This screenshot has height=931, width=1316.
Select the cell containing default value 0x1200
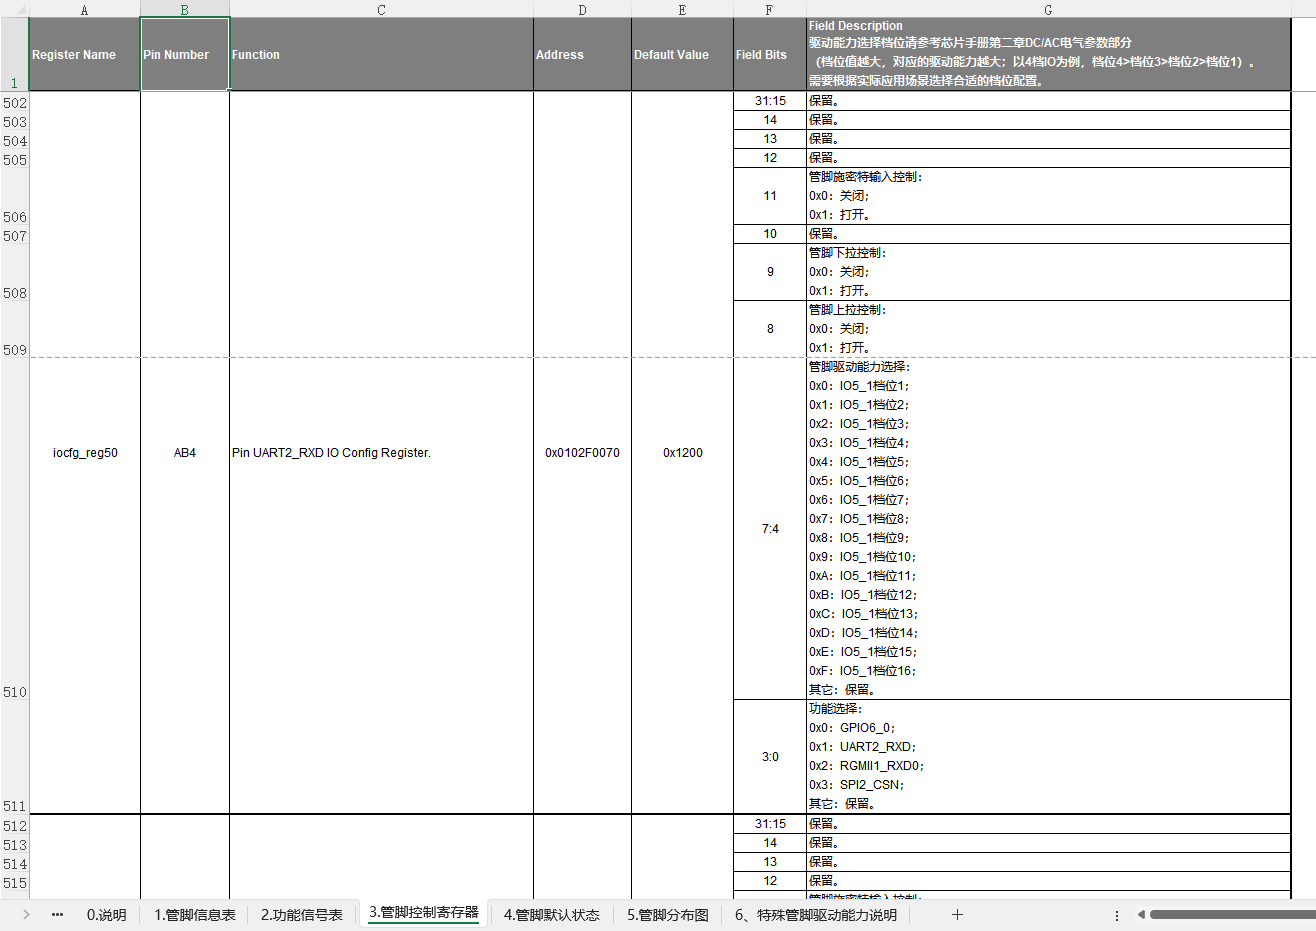(682, 452)
